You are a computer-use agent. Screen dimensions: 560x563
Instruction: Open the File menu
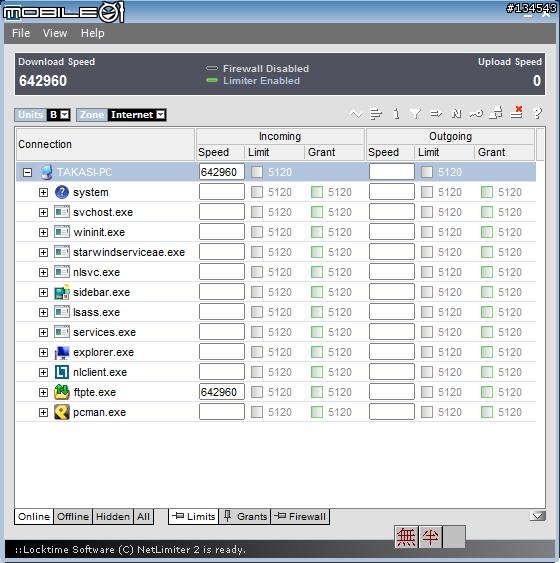(x=21, y=33)
